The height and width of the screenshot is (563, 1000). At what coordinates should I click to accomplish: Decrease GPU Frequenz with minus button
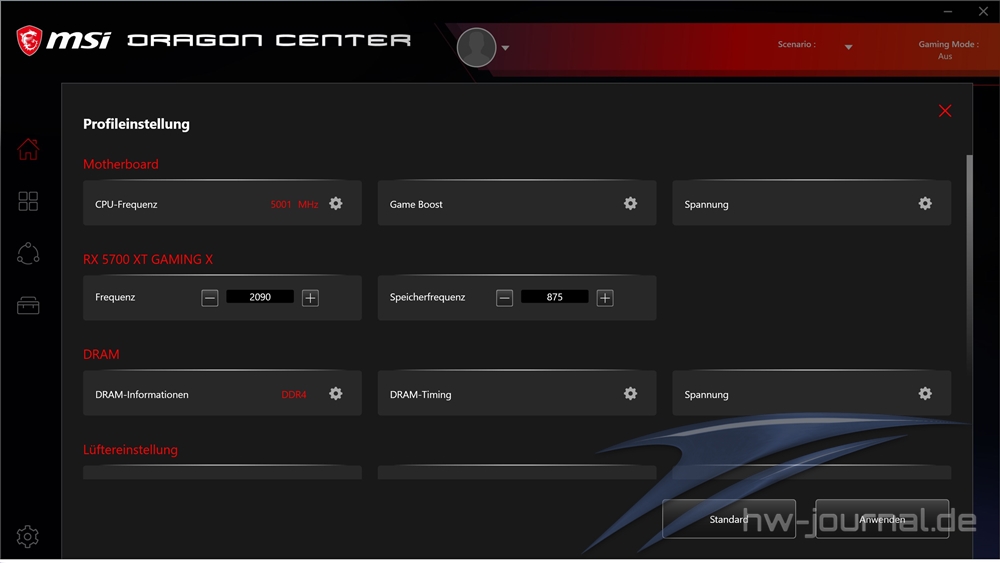[210, 298]
